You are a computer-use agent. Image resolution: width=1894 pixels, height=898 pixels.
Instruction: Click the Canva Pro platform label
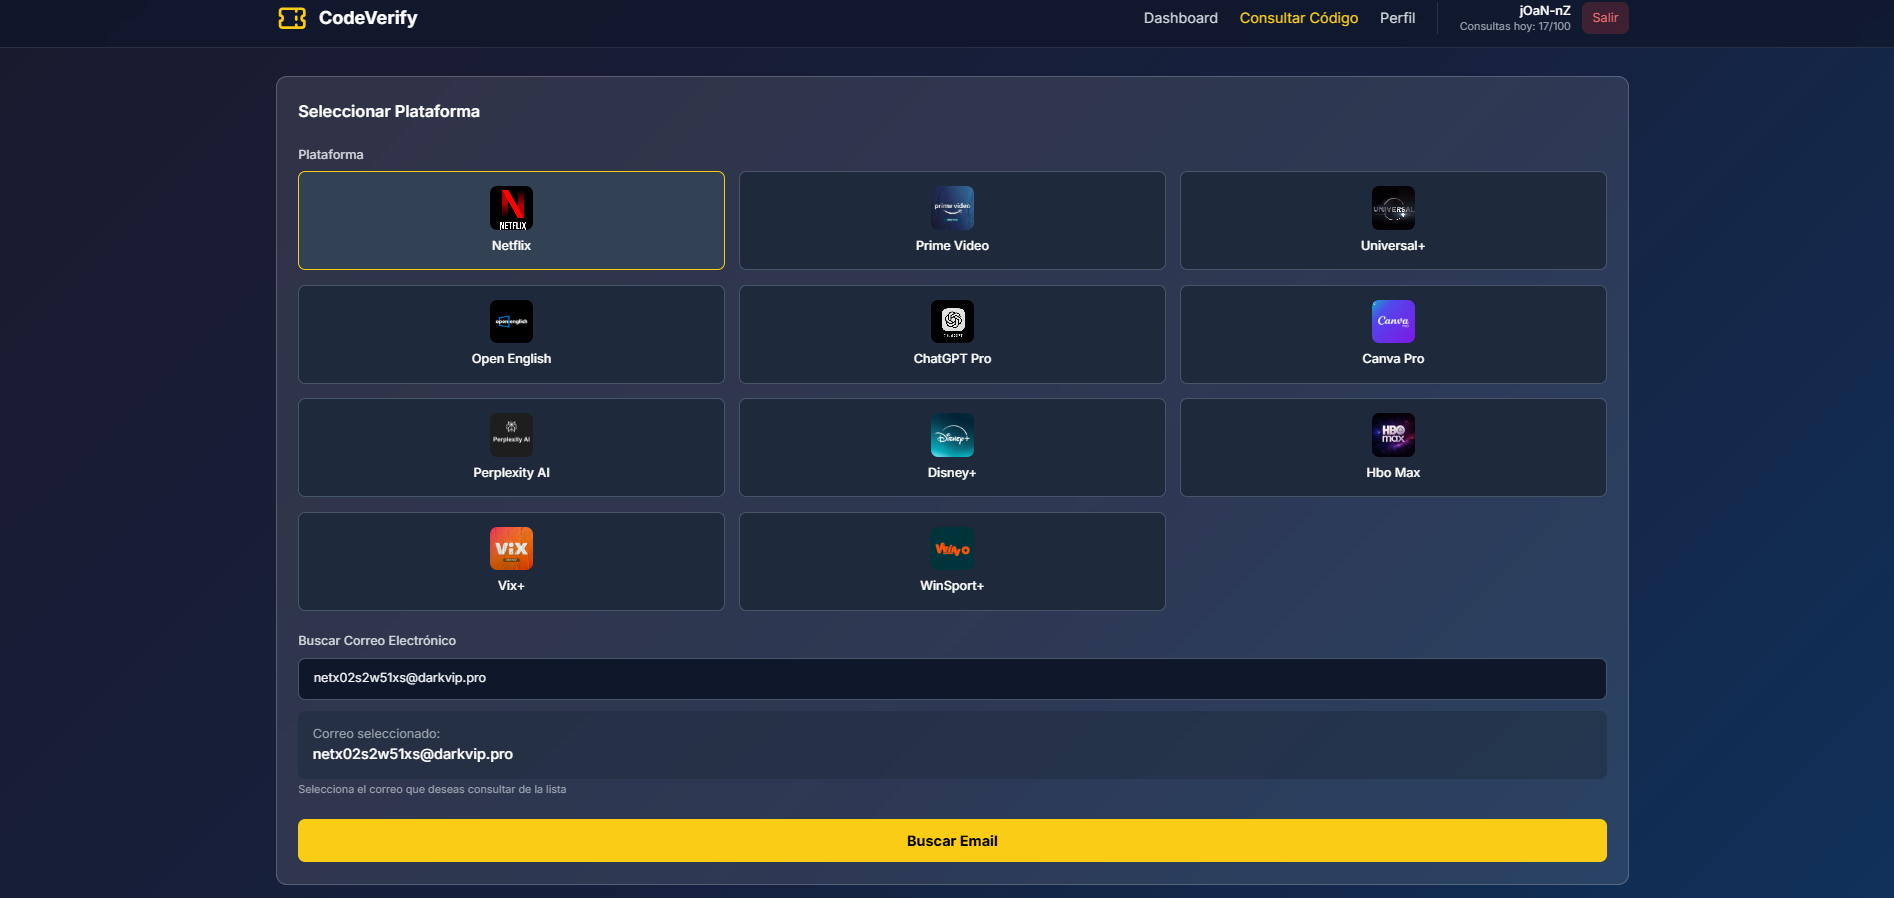(x=1393, y=359)
